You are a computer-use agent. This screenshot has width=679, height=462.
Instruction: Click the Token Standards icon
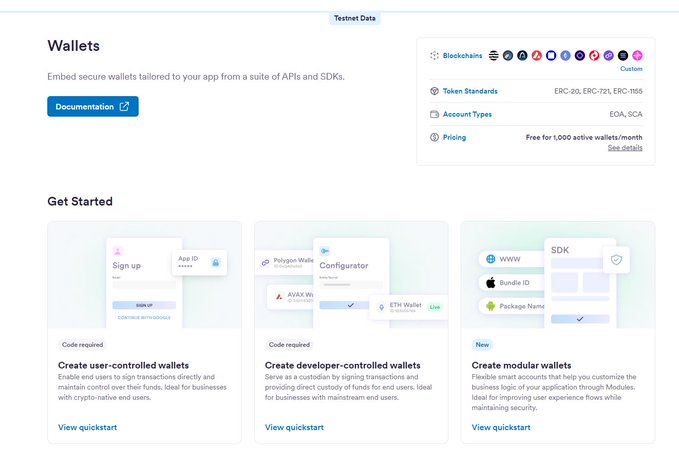[x=434, y=91]
